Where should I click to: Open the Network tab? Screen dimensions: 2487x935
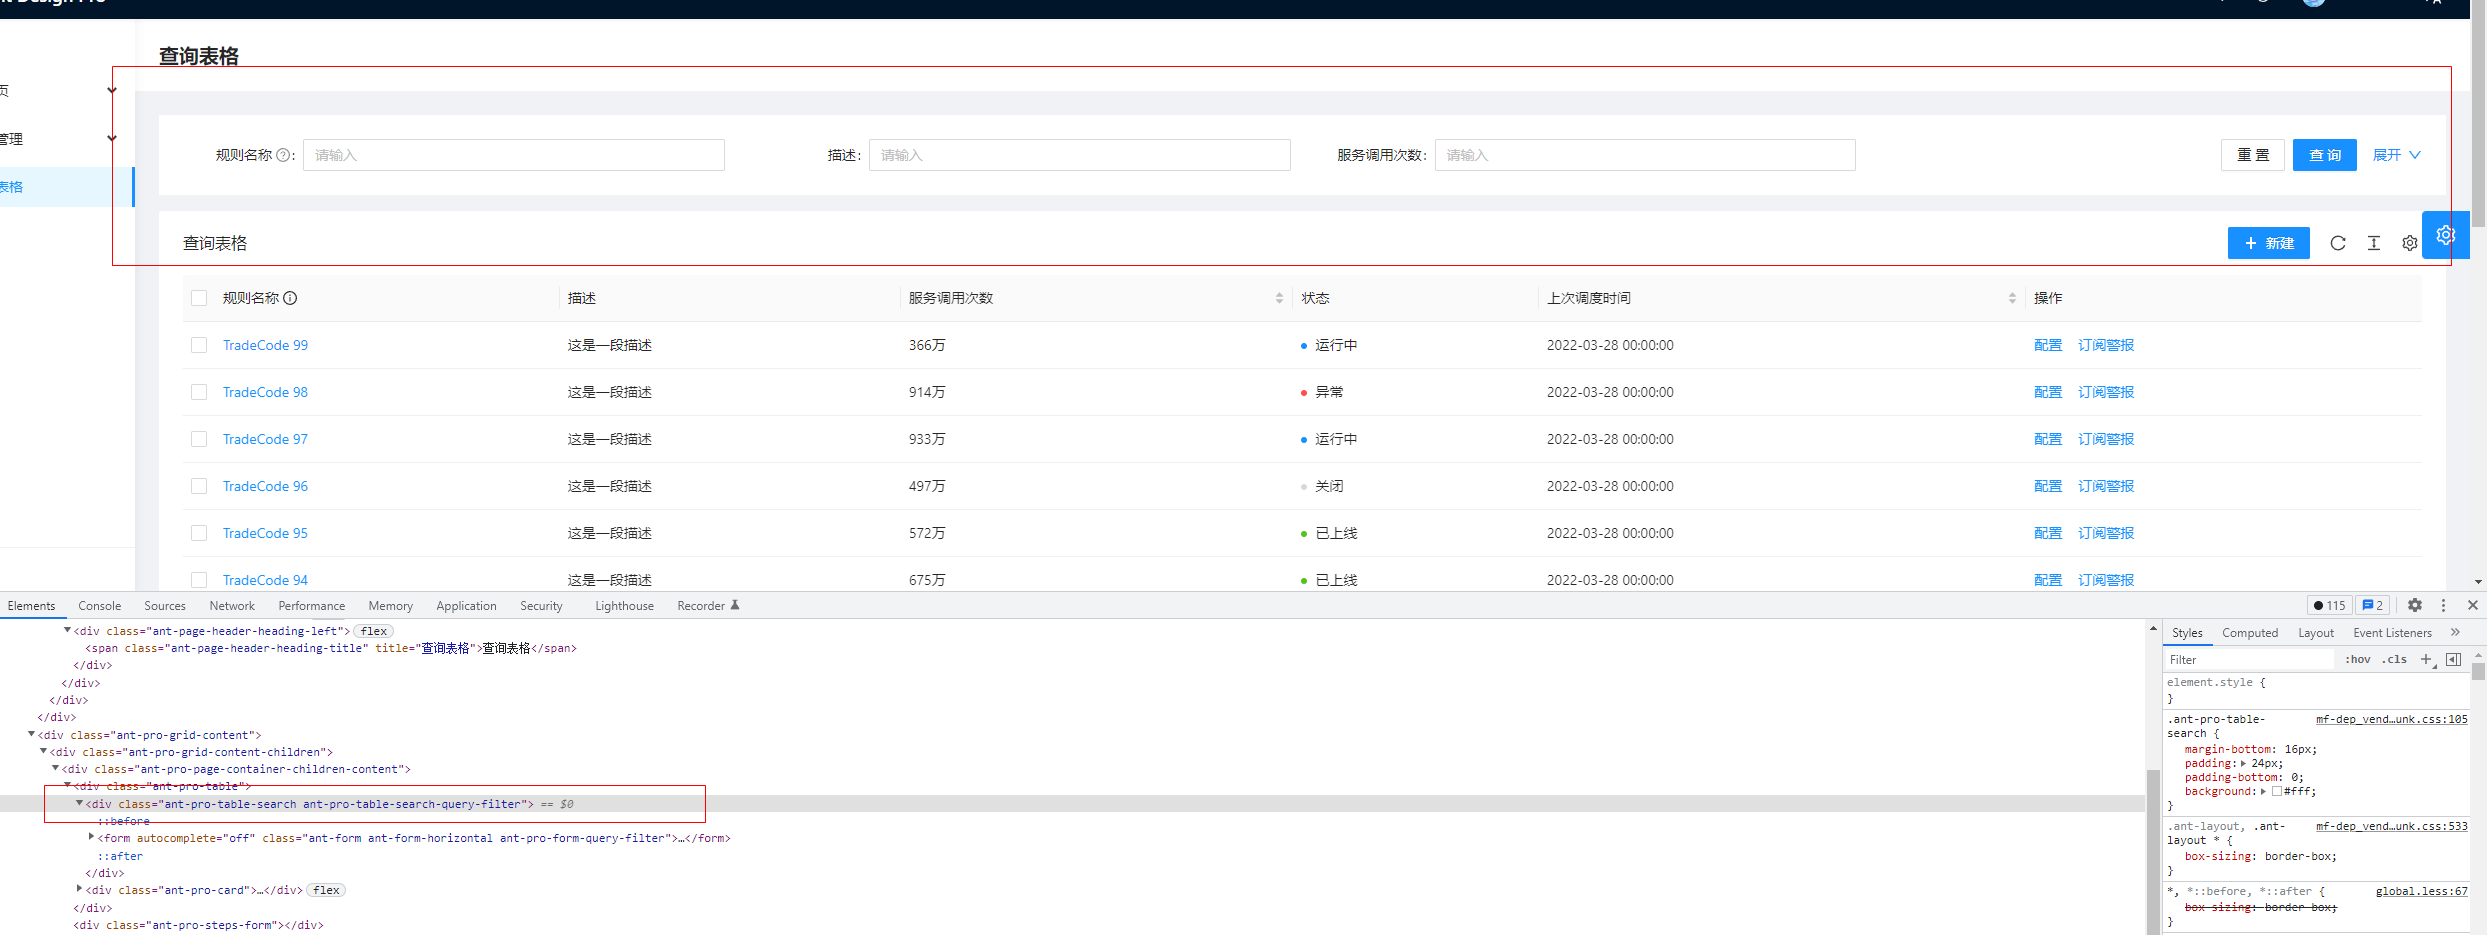(x=232, y=606)
